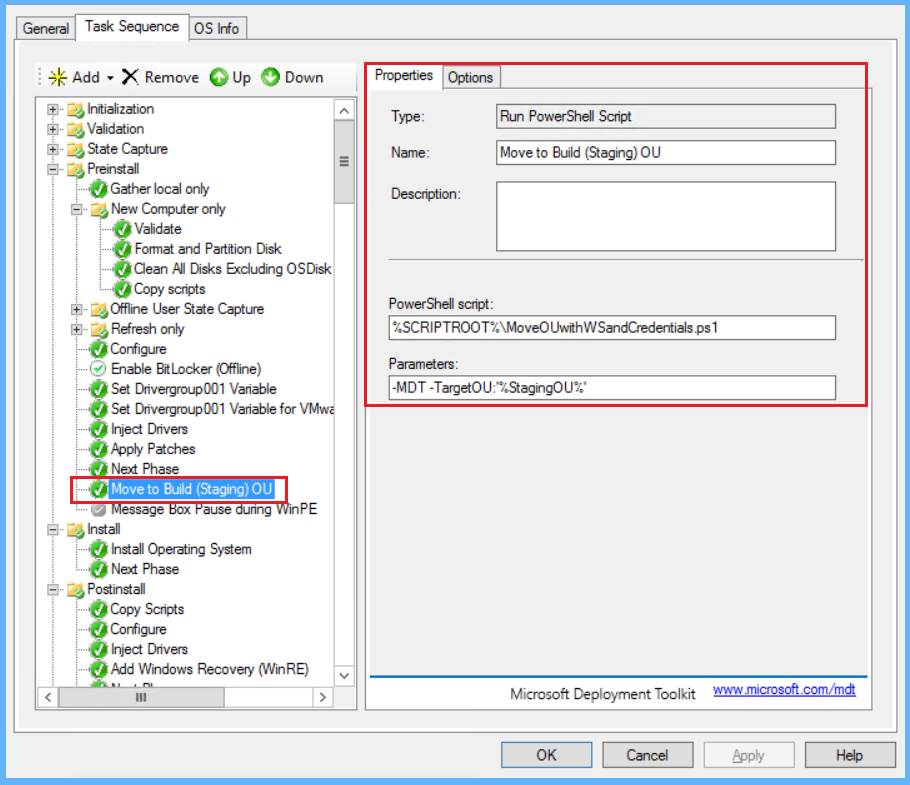The image size is (910, 785).
Task: Click the Inject Drivers checkmark under Preinstall
Action: coord(98,429)
